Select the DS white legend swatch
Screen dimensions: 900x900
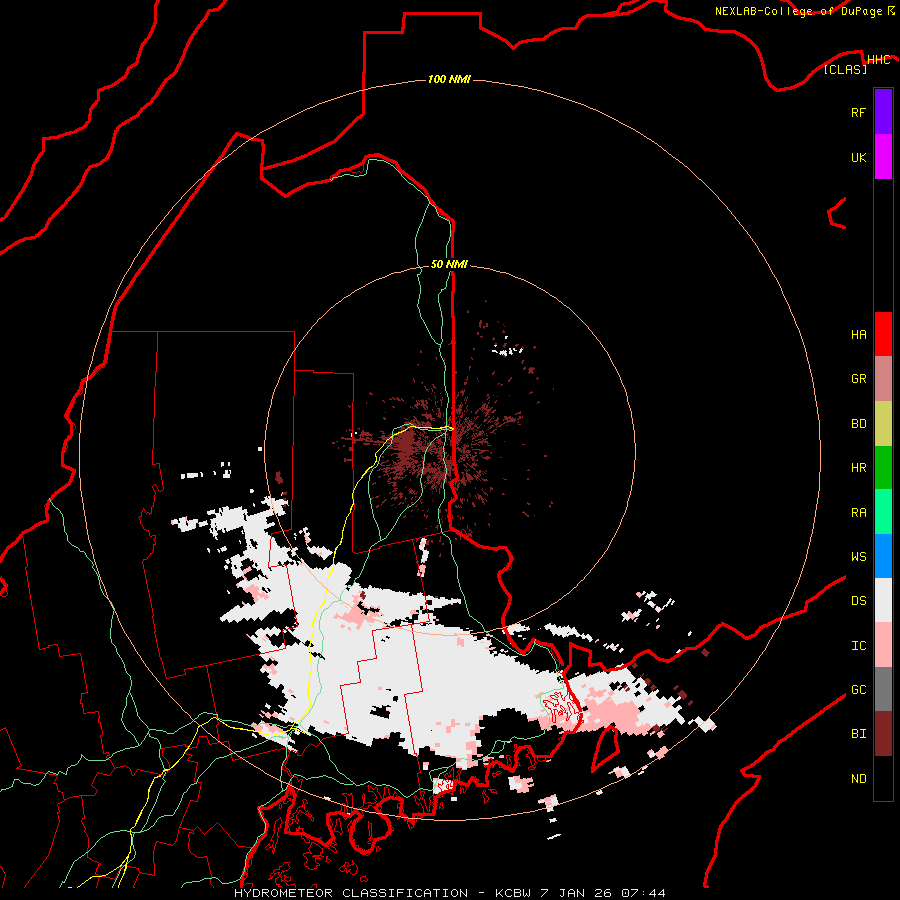(883, 600)
